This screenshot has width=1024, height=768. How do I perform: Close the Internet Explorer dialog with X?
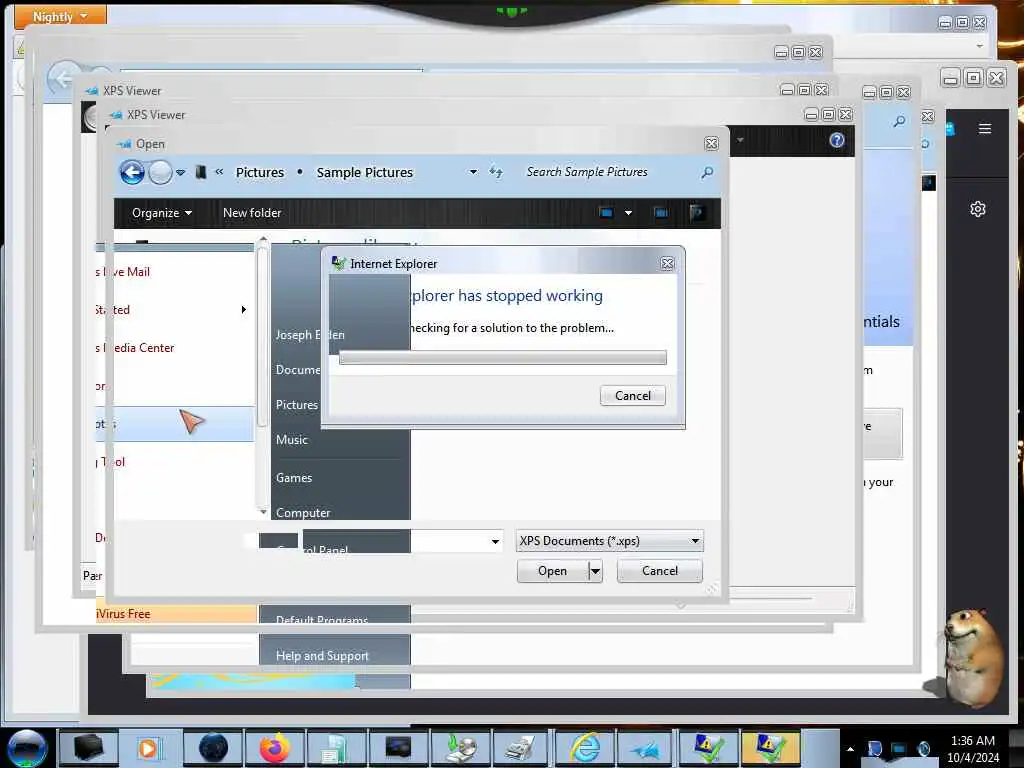[667, 263]
